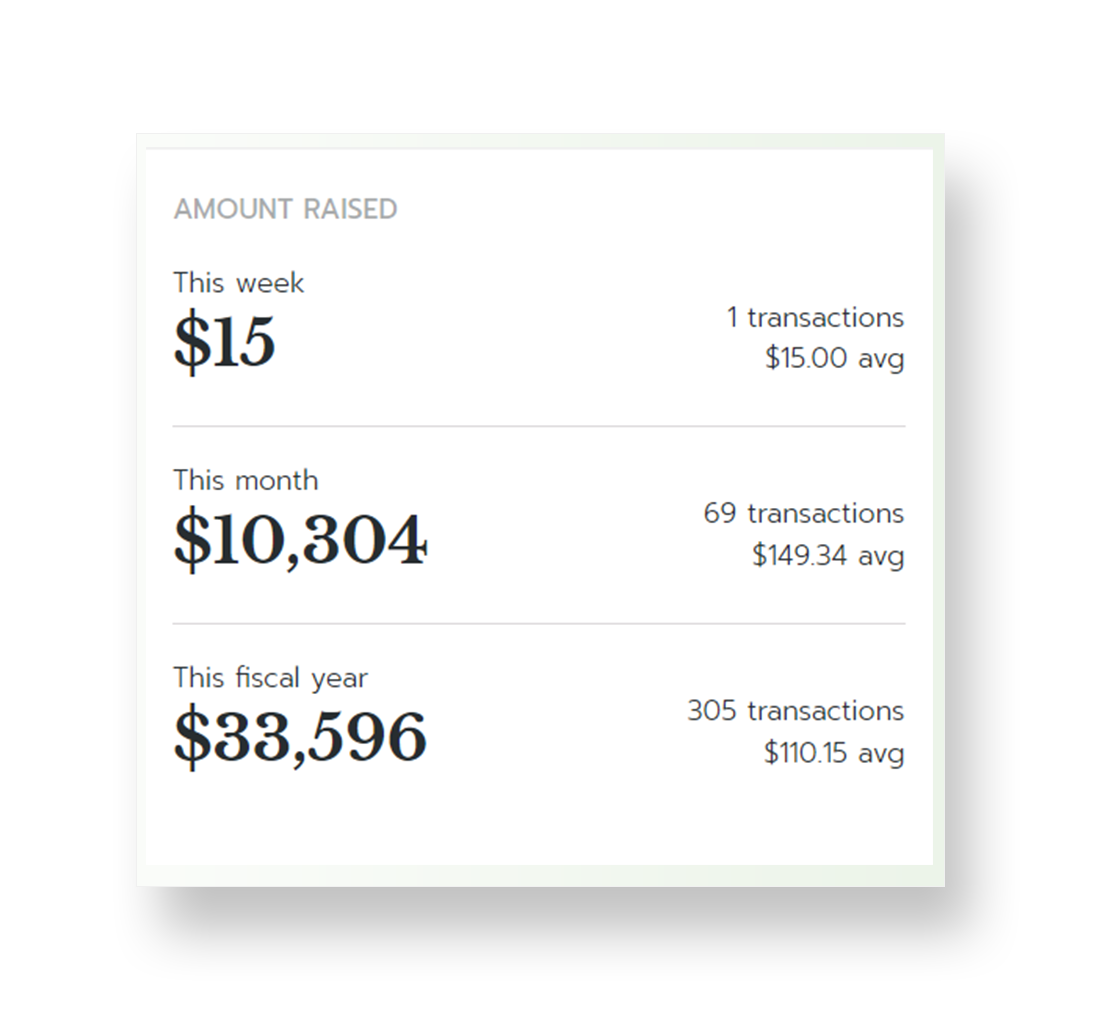
Task: Open the 305 transactions count
Action: [x=794, y=711]
